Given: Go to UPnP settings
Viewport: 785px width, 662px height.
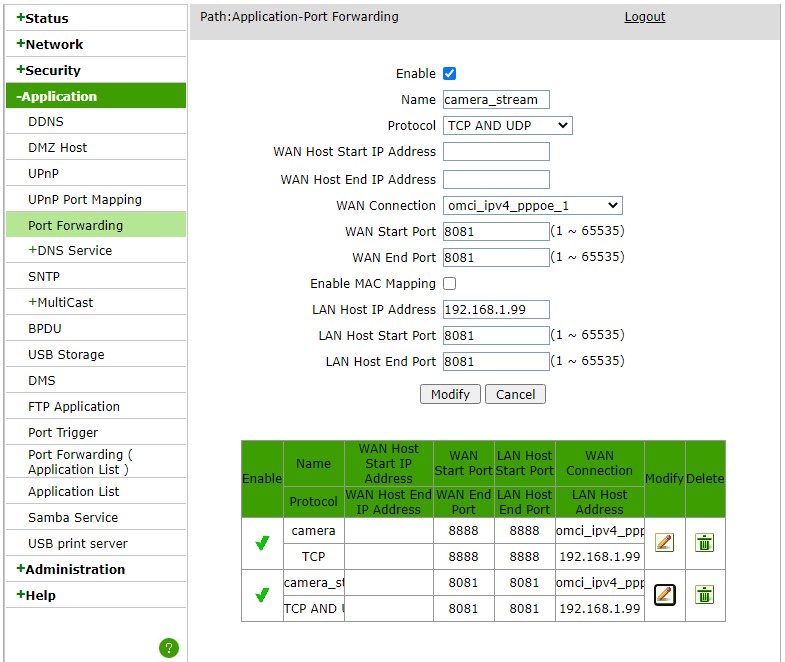Looking at the screenshot, I should coord(44,174).
